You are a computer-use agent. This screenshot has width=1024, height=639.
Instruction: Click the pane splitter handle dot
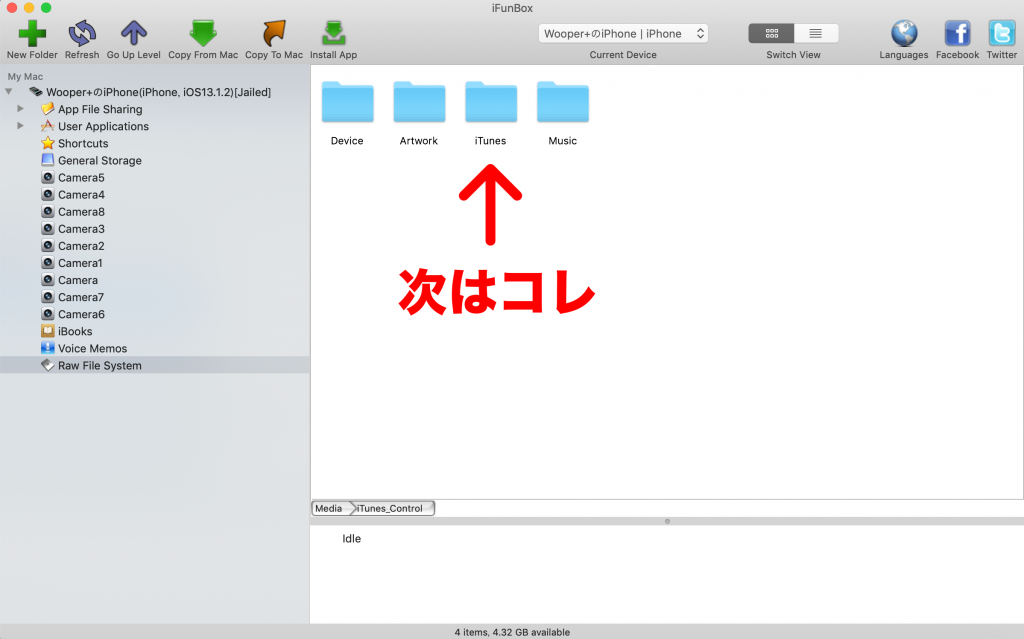coord(667,521)
